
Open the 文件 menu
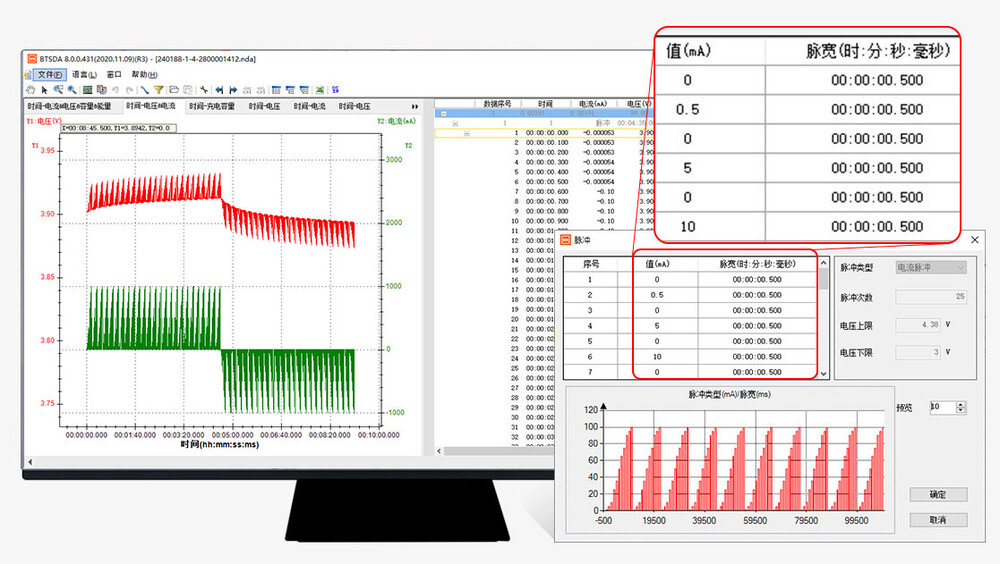click(48, 75)
